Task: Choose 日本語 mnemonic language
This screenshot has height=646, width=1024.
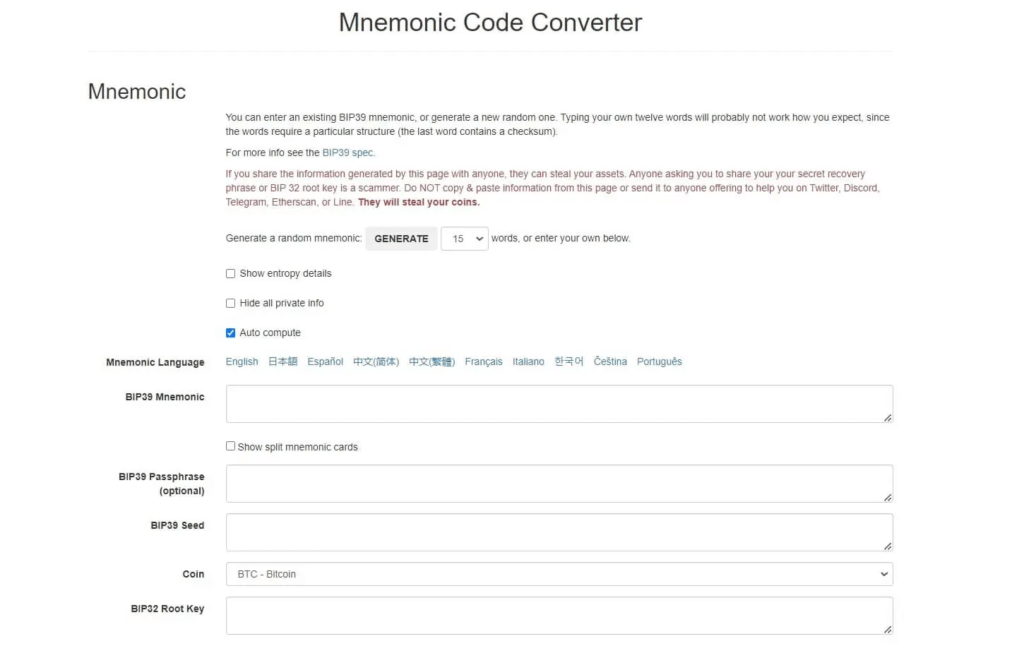Action: pos(283,361)
